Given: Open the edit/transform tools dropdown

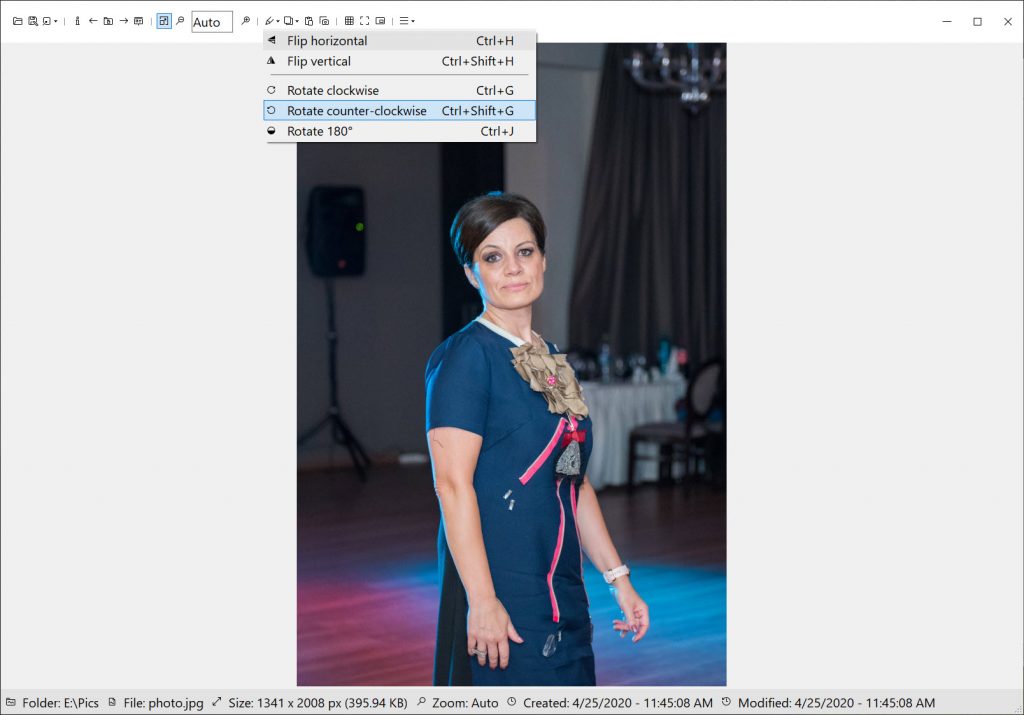Looking at the screenshot, I should click(x=272, y=21).
